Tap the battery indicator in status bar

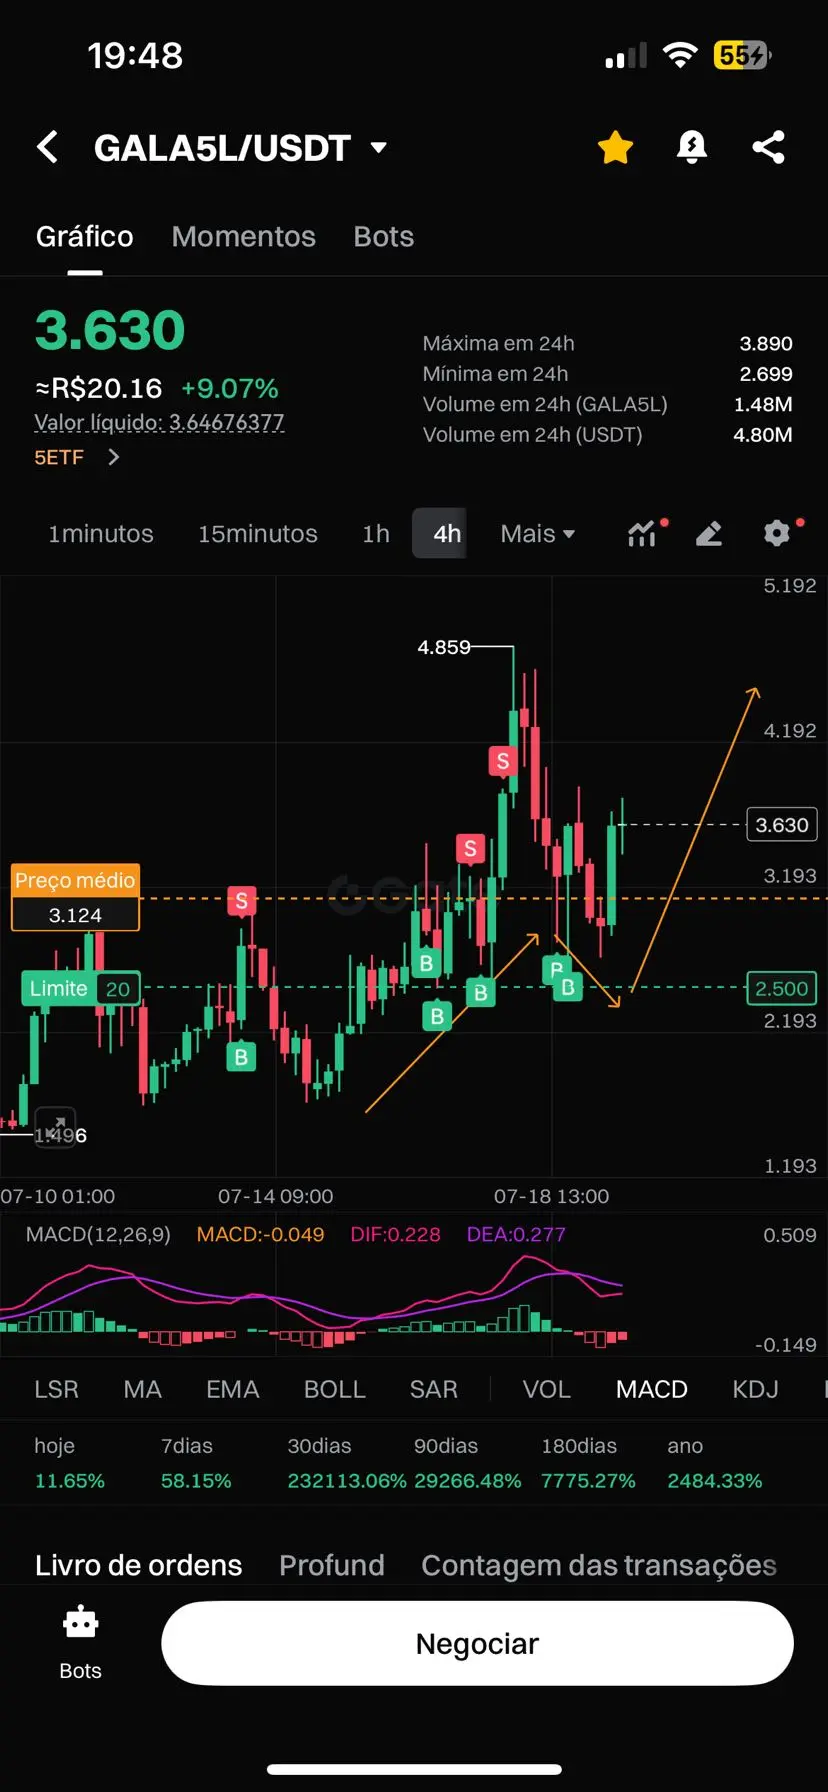pos(742,55)
